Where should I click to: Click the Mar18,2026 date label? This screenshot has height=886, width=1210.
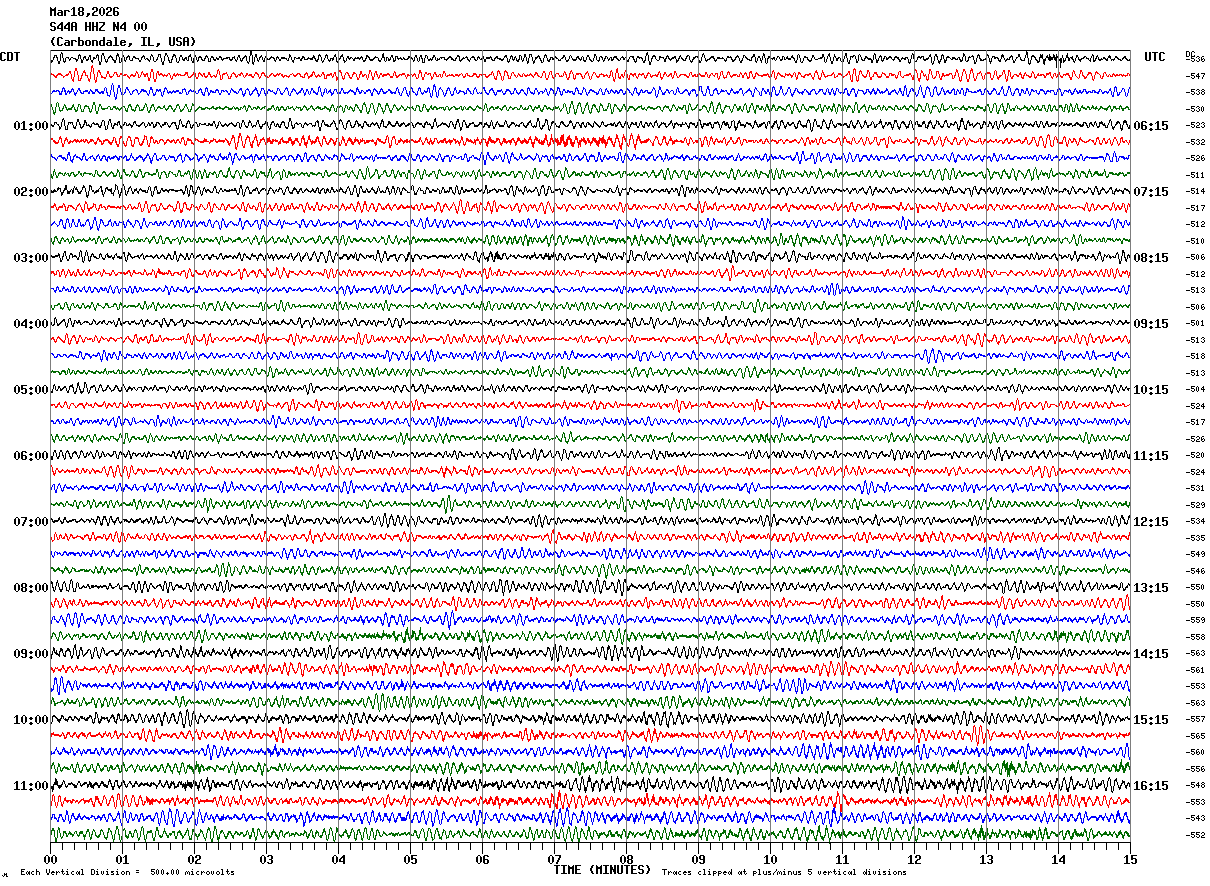click(84, 12)
